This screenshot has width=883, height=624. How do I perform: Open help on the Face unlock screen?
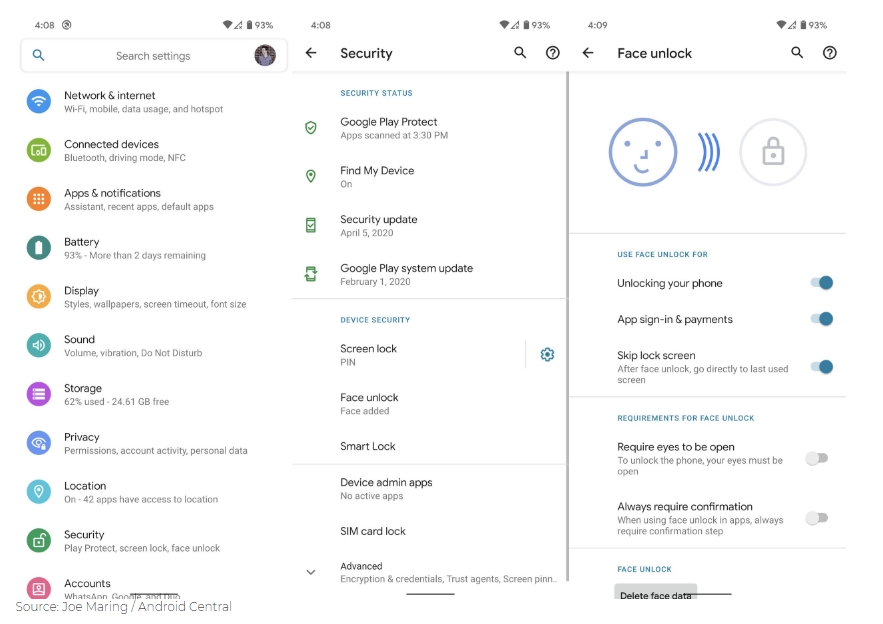(x=830, y=53)
